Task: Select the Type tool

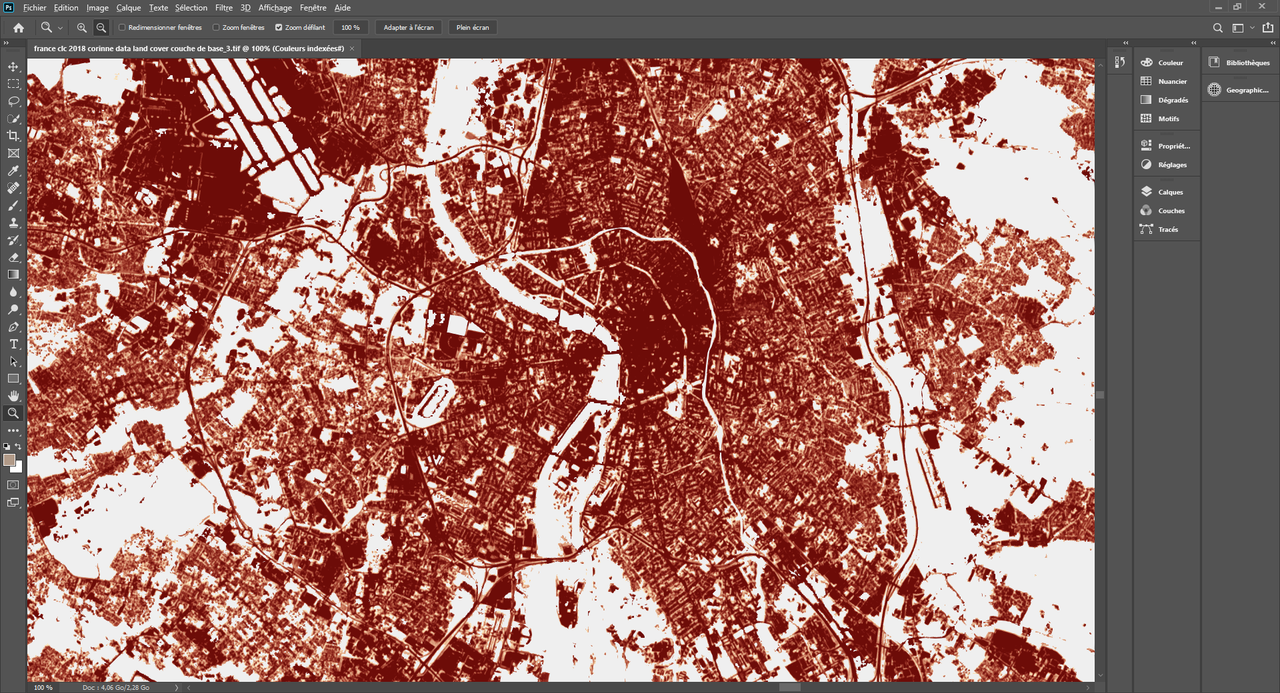Action: click(x=13, y=344)
